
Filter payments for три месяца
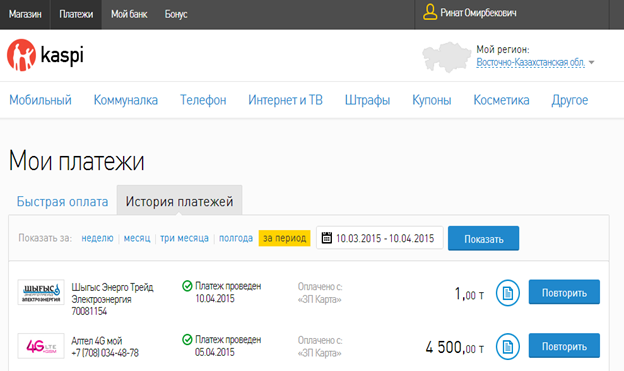click(x=184, y=238)
